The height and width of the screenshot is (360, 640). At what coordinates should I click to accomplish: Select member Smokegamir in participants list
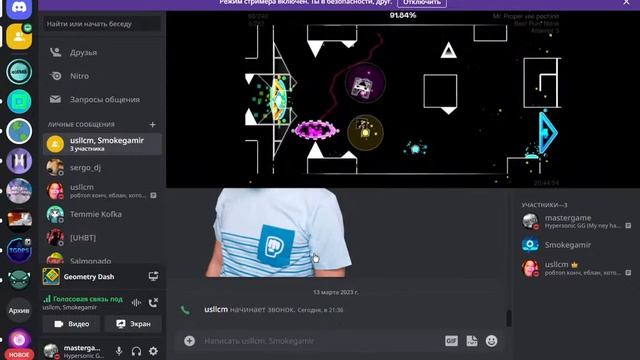tap(576, 245)
